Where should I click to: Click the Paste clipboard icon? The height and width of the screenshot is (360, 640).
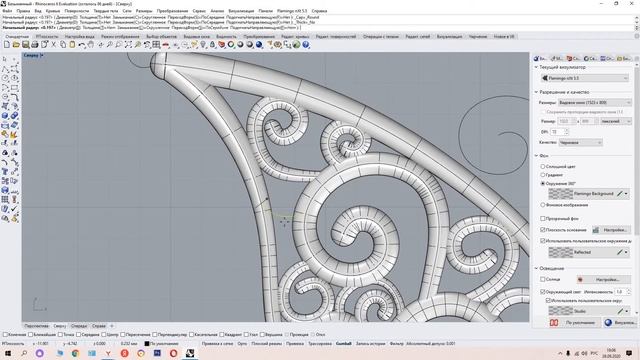point(72,45)
